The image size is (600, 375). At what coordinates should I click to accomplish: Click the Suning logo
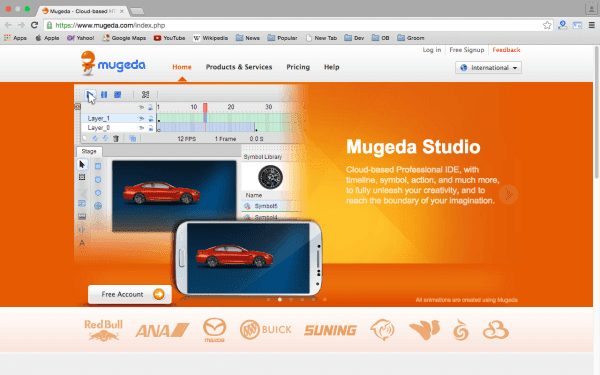point(330,330)
